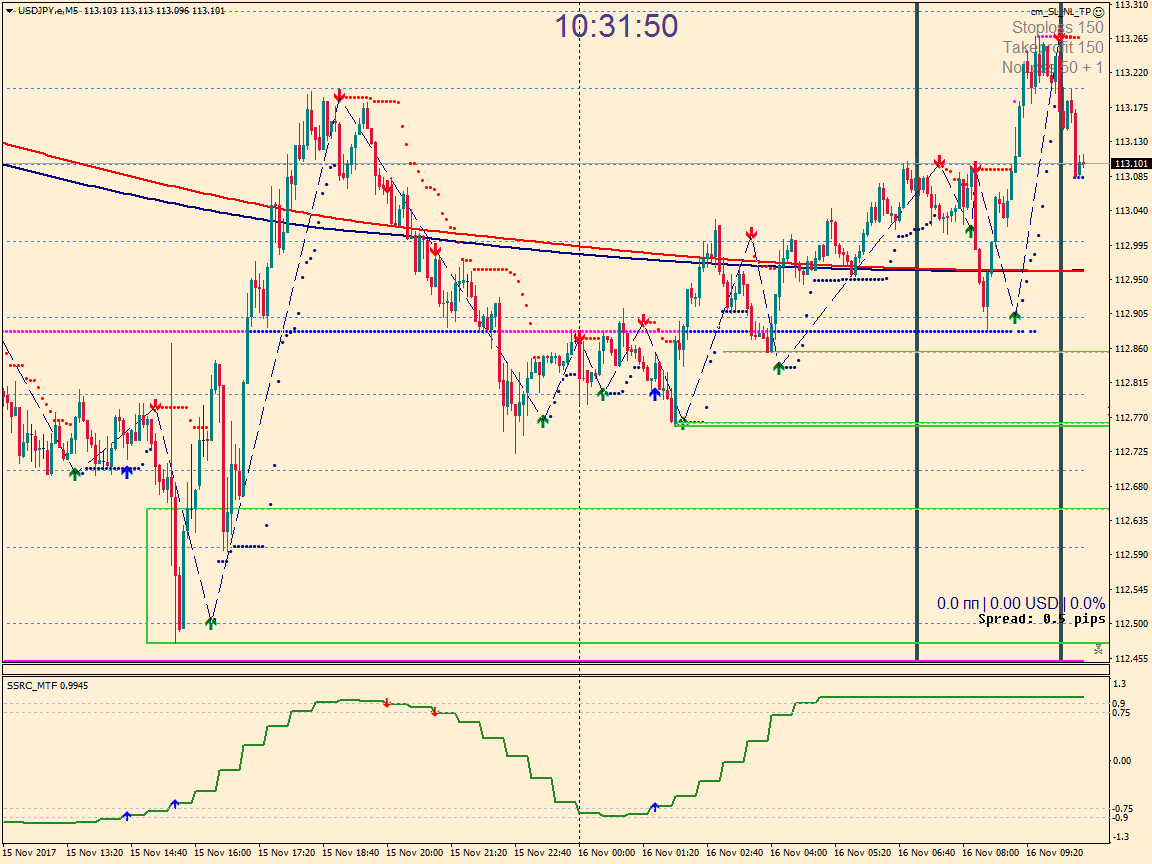Screen dimensions: 1152x864
Task: Click the 15 Nov 2017 date label on time axis
Action: pos(29,853)
